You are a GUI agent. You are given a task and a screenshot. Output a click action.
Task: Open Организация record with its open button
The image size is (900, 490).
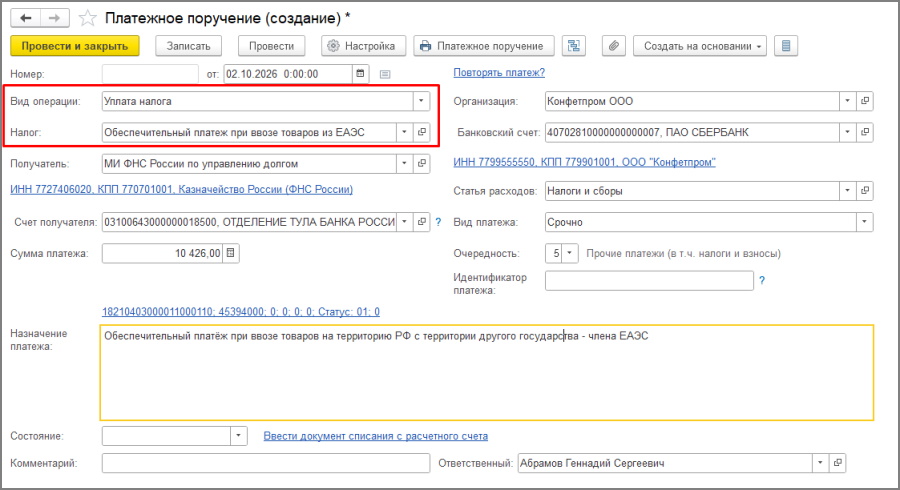pyautogui.click(x=865, y=101)
